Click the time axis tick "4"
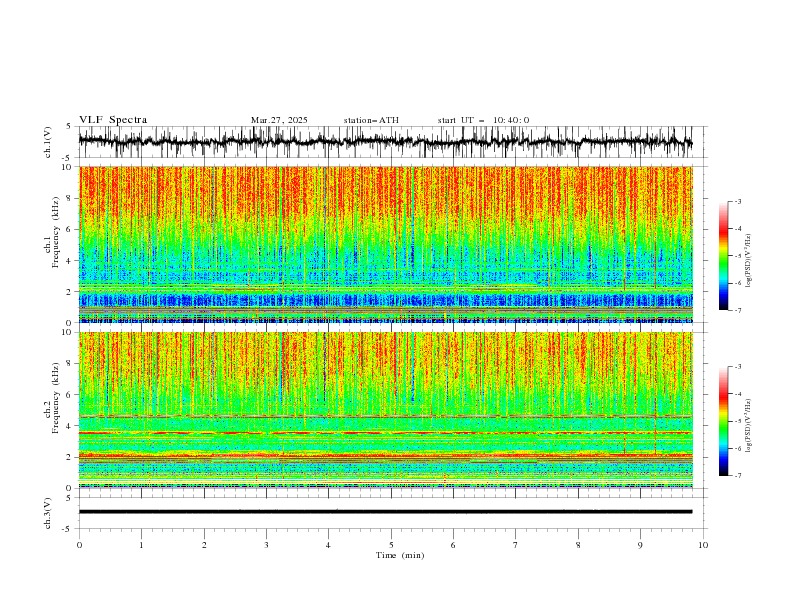The width and height of the screenshot is (792, 612). (328, 545)
